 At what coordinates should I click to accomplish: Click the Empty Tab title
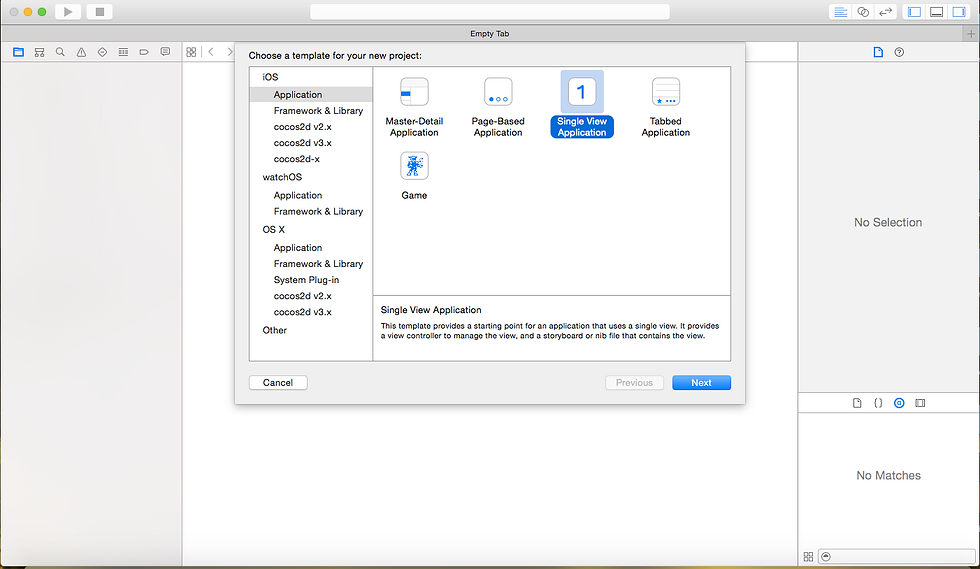pos(489,34)
